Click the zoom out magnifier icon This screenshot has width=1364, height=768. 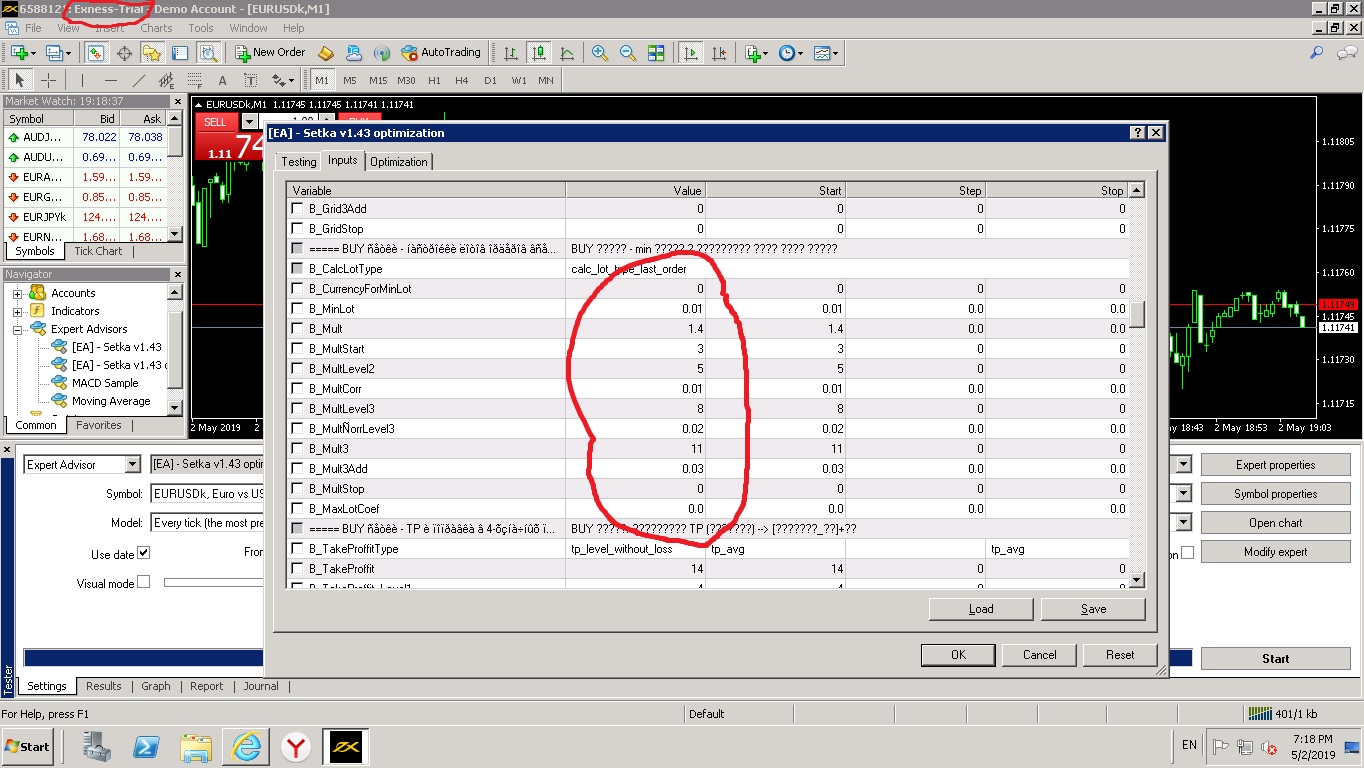click(628, 53)
